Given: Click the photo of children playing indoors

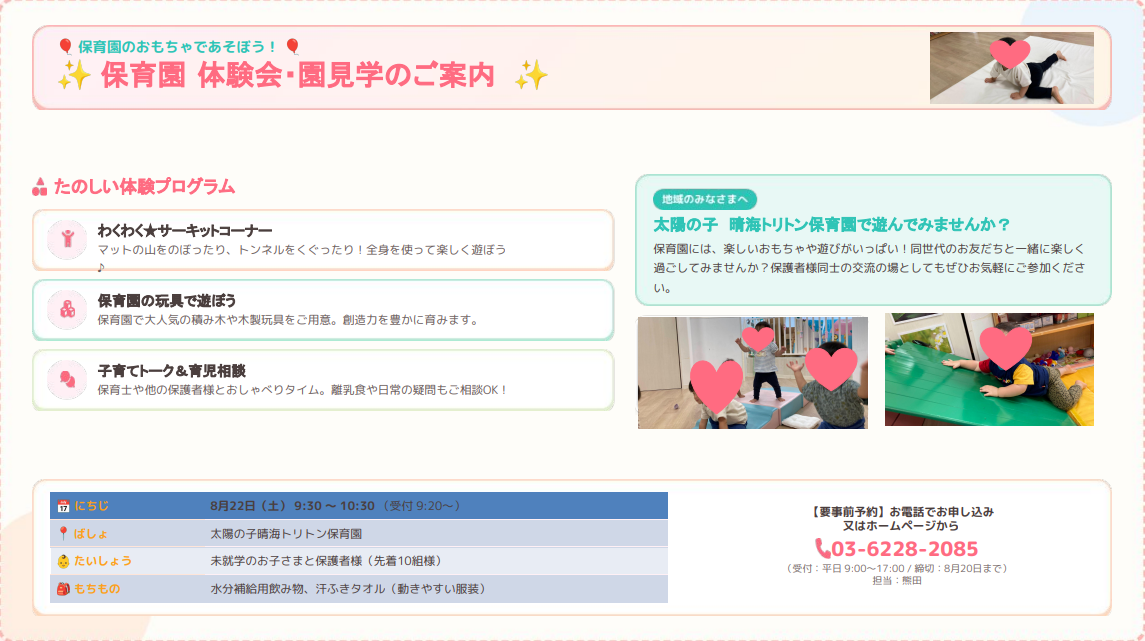Looking at the screenshot, I should click(752, 372).
